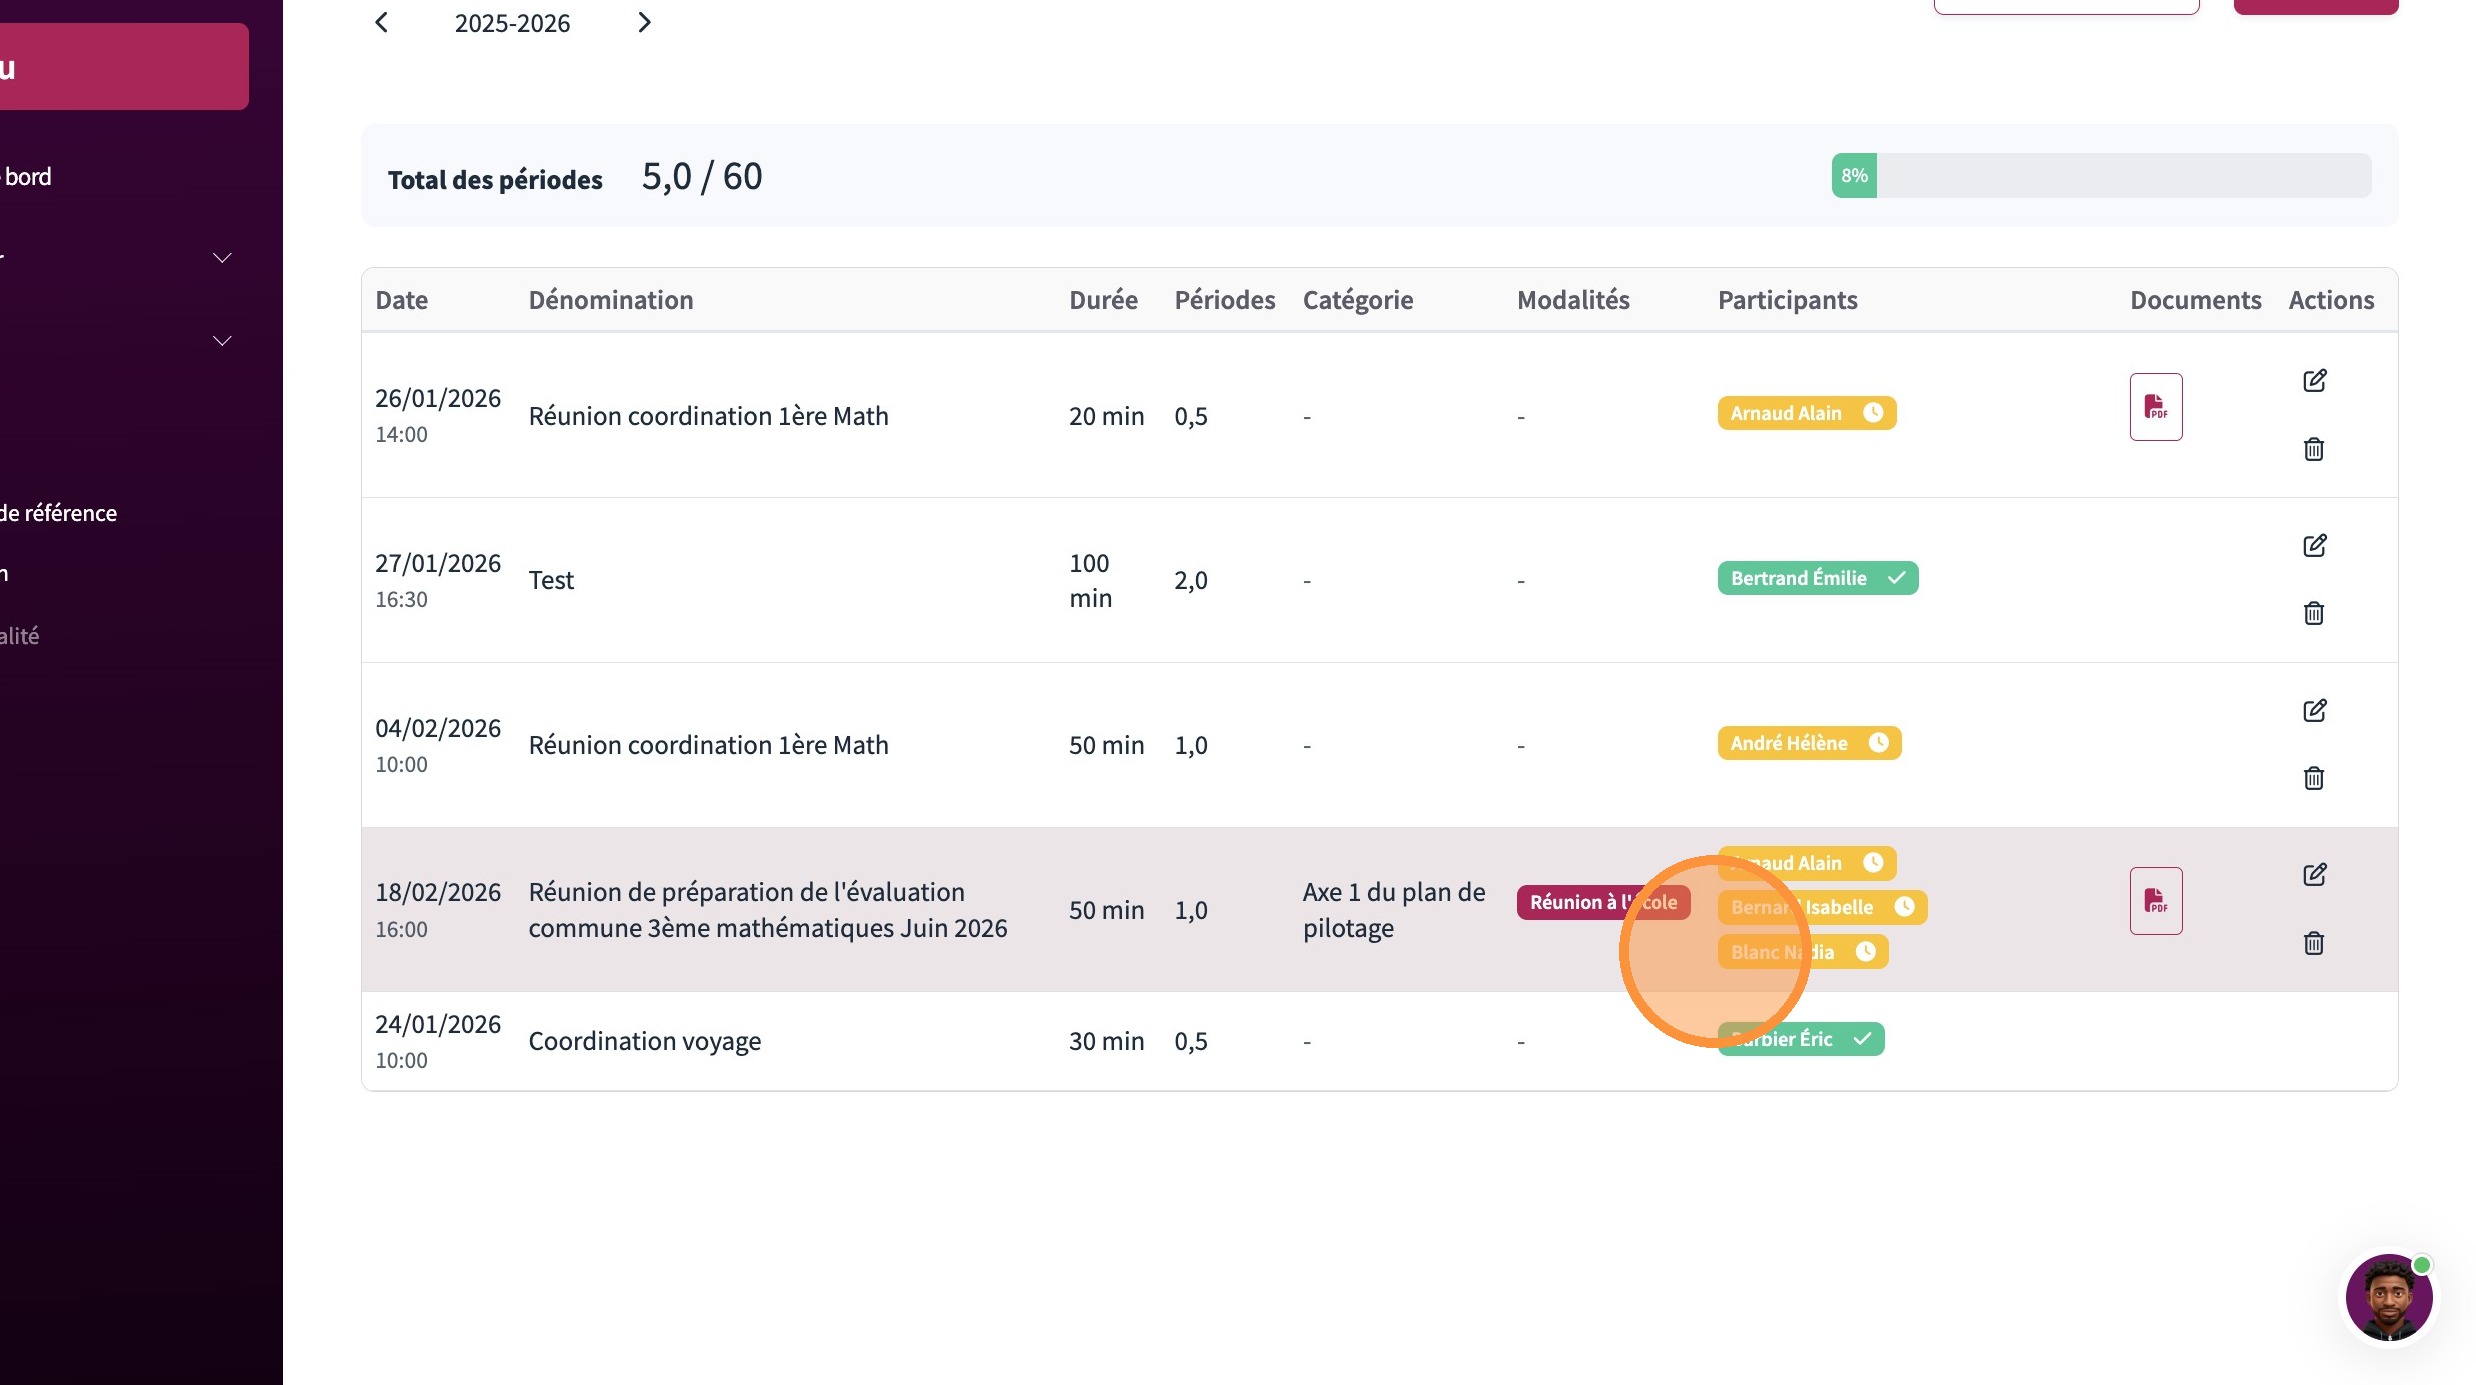Edit the 18/02/2026 évaluation commune meeting
The height and width of the screenshot is (1385, 2476).
(2314, 875)
